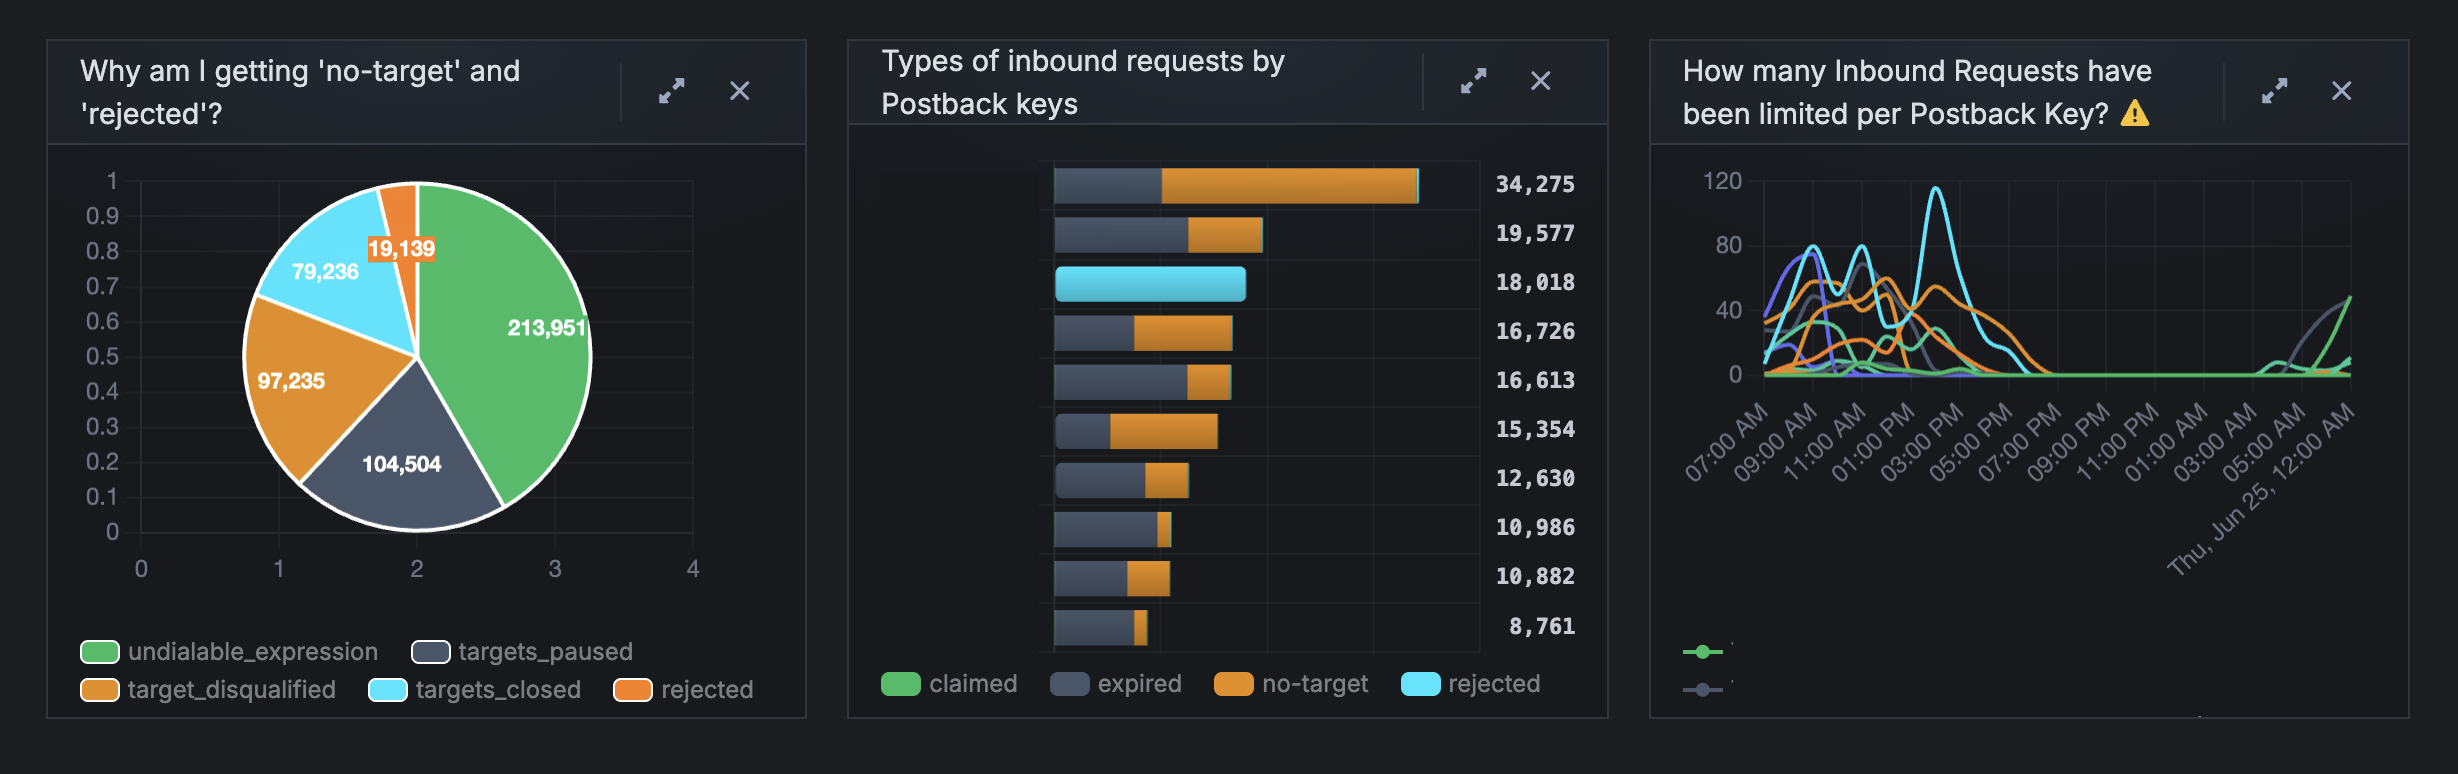Click the "How many Inbound Requests" panel title
The image size is (2458, 774).
(1917, 92)
